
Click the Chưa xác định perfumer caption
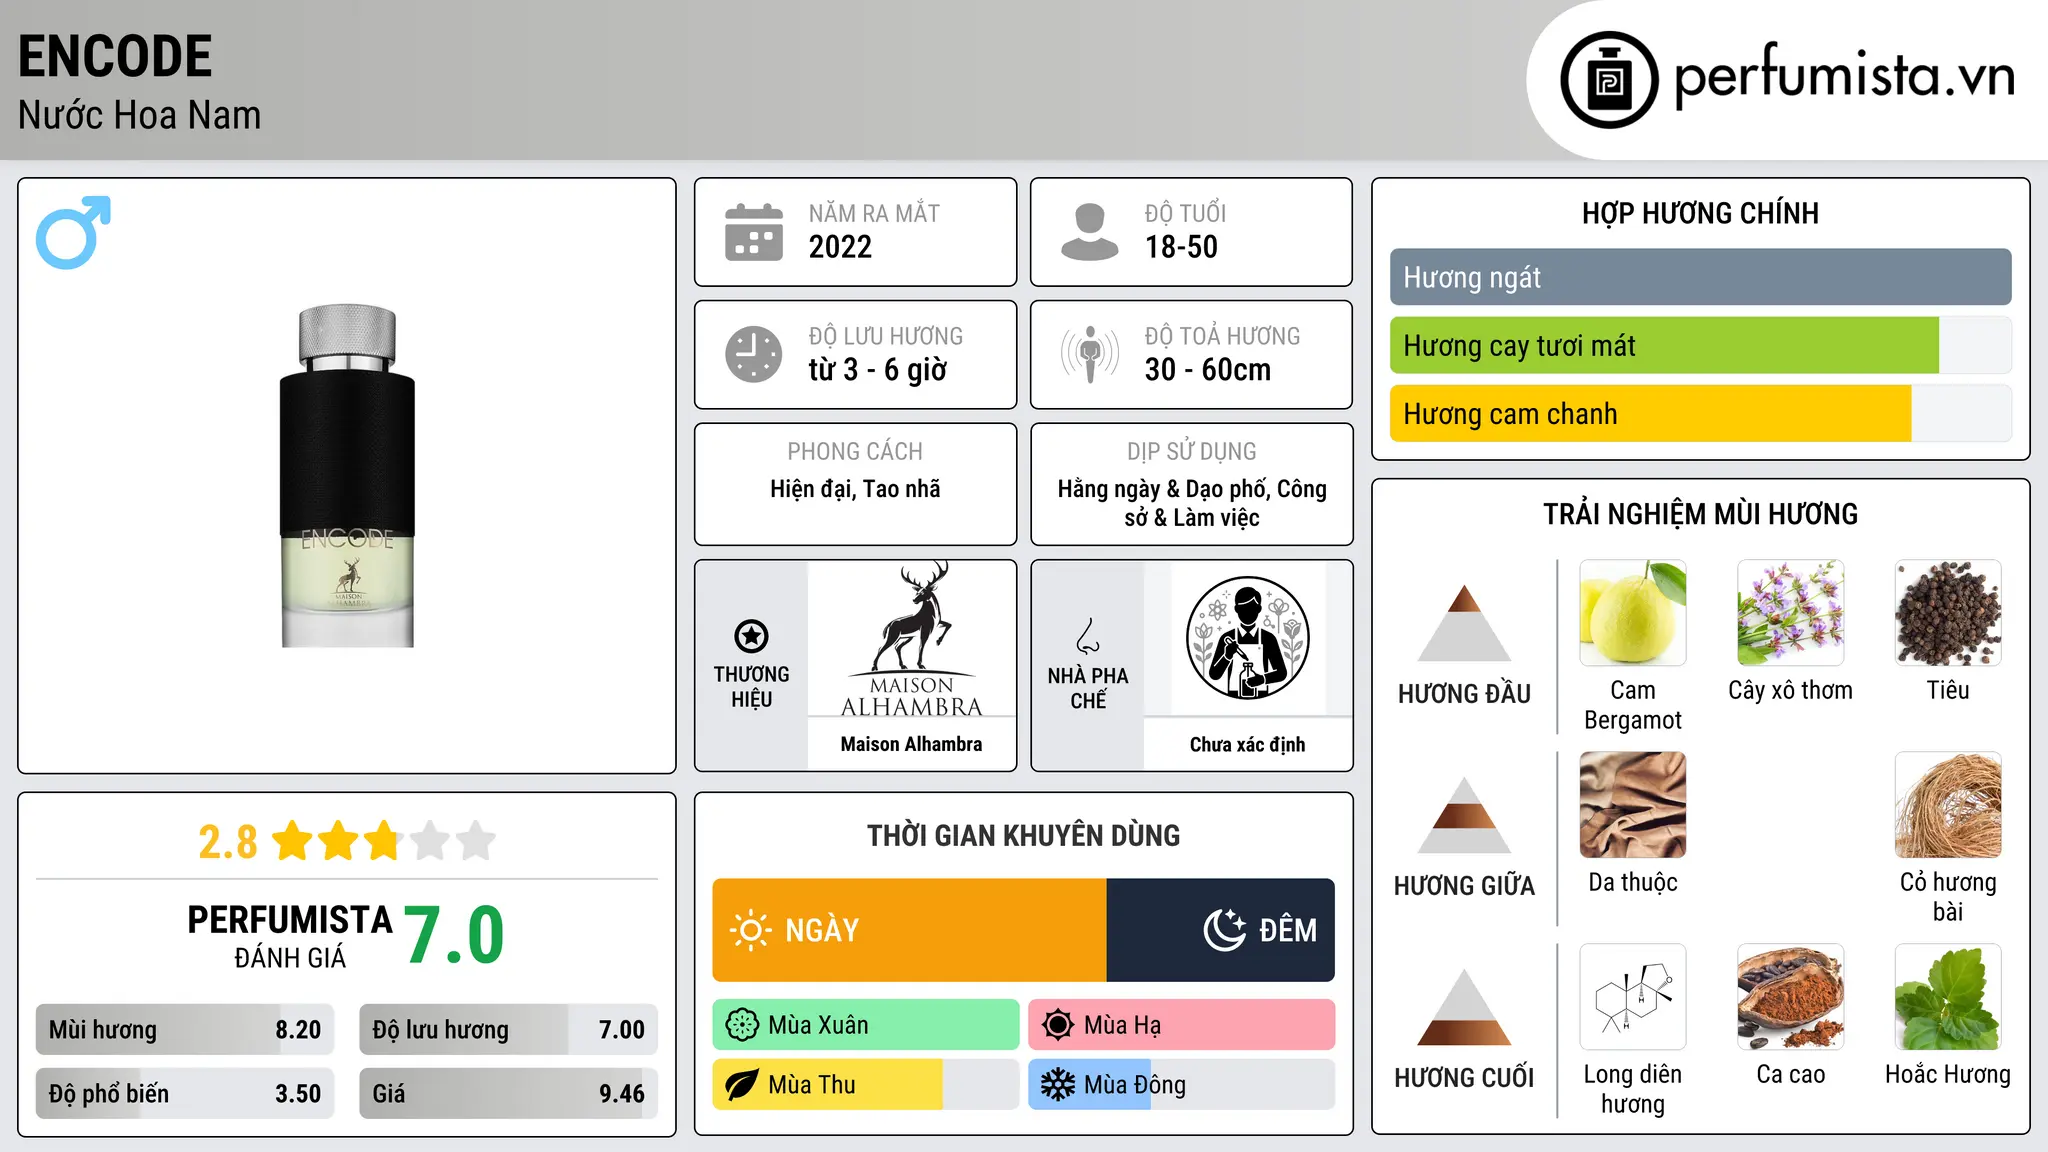pos(1247,745)
